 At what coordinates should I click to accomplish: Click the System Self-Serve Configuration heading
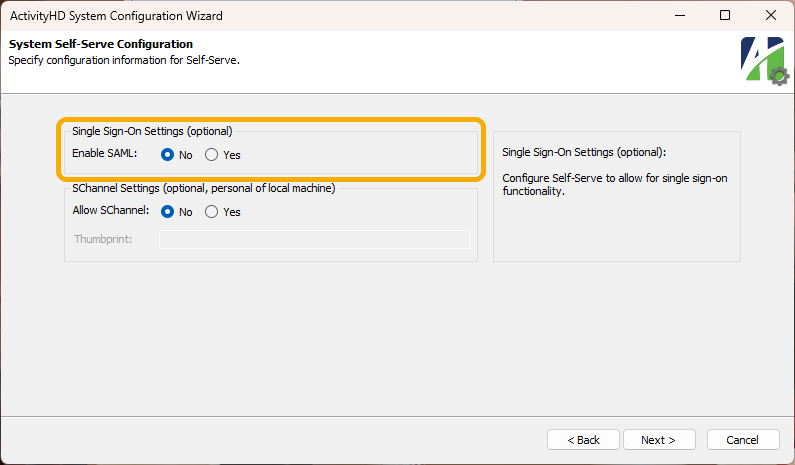101,44
